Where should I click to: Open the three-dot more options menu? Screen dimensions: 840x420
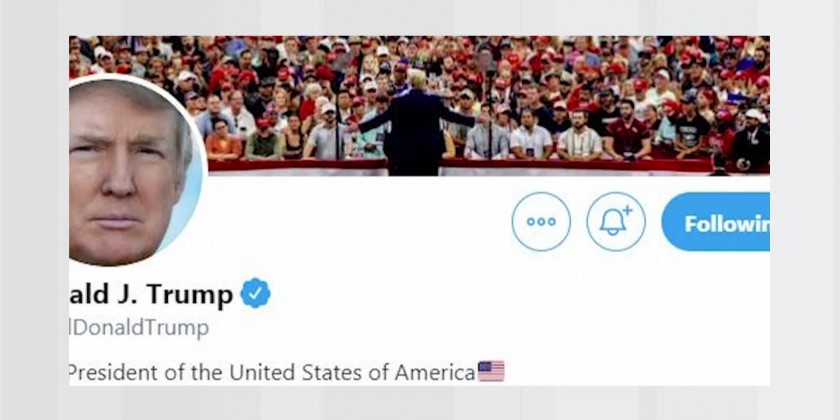(x=541, y=221)
